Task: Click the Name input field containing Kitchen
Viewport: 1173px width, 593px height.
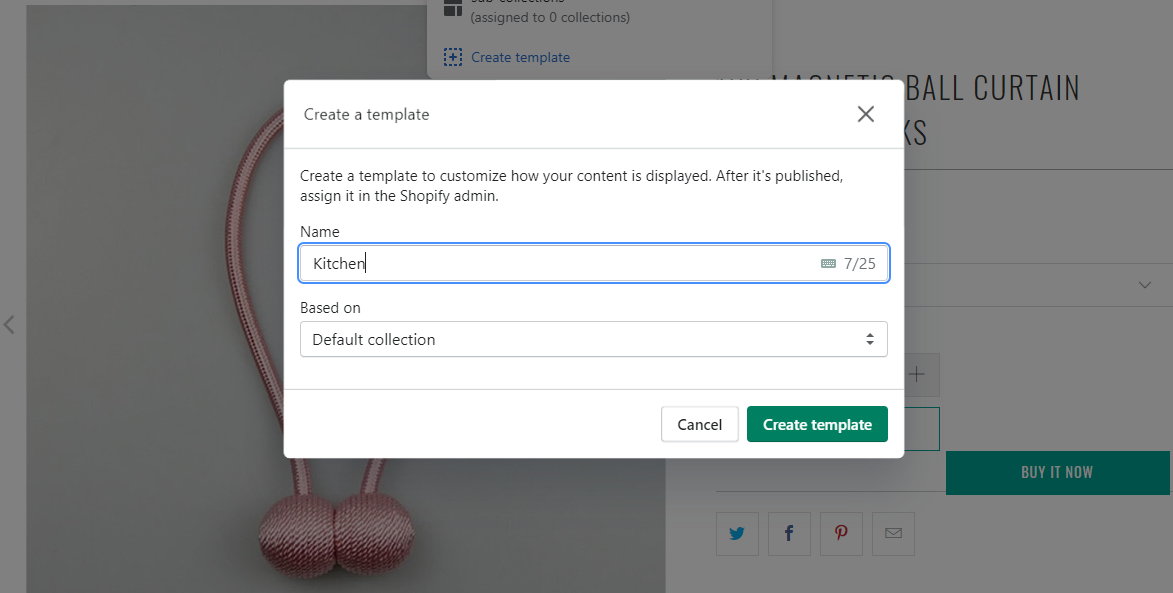Action: (x=593, y=263)
